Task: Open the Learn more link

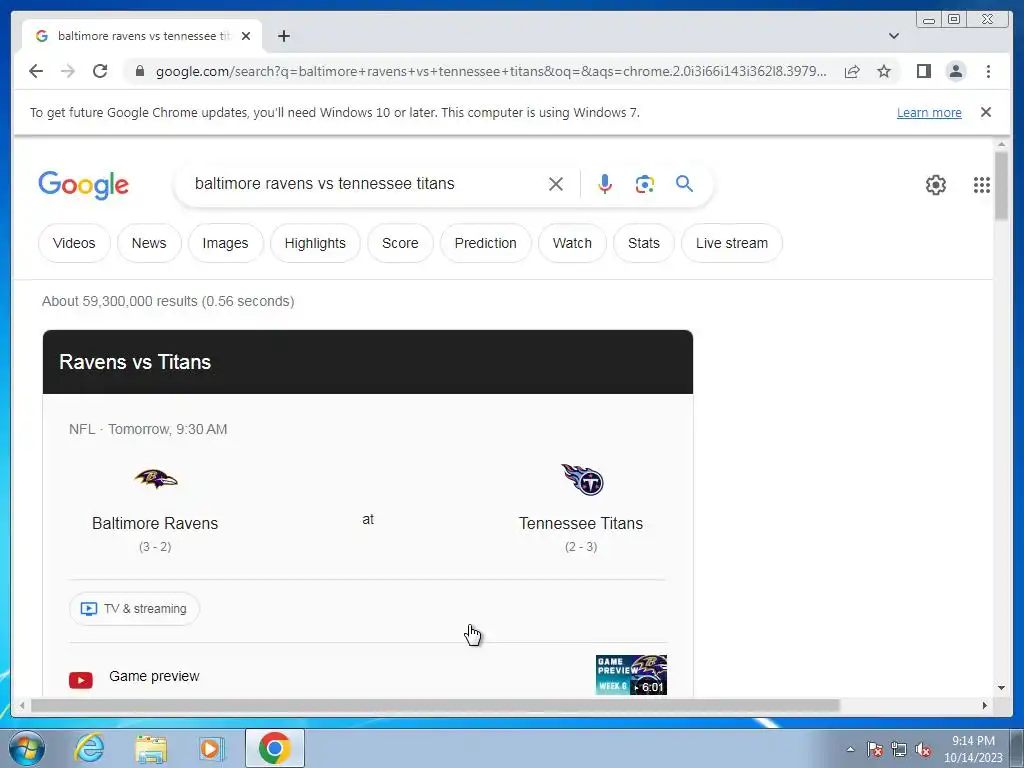Action: coord(929,112)
